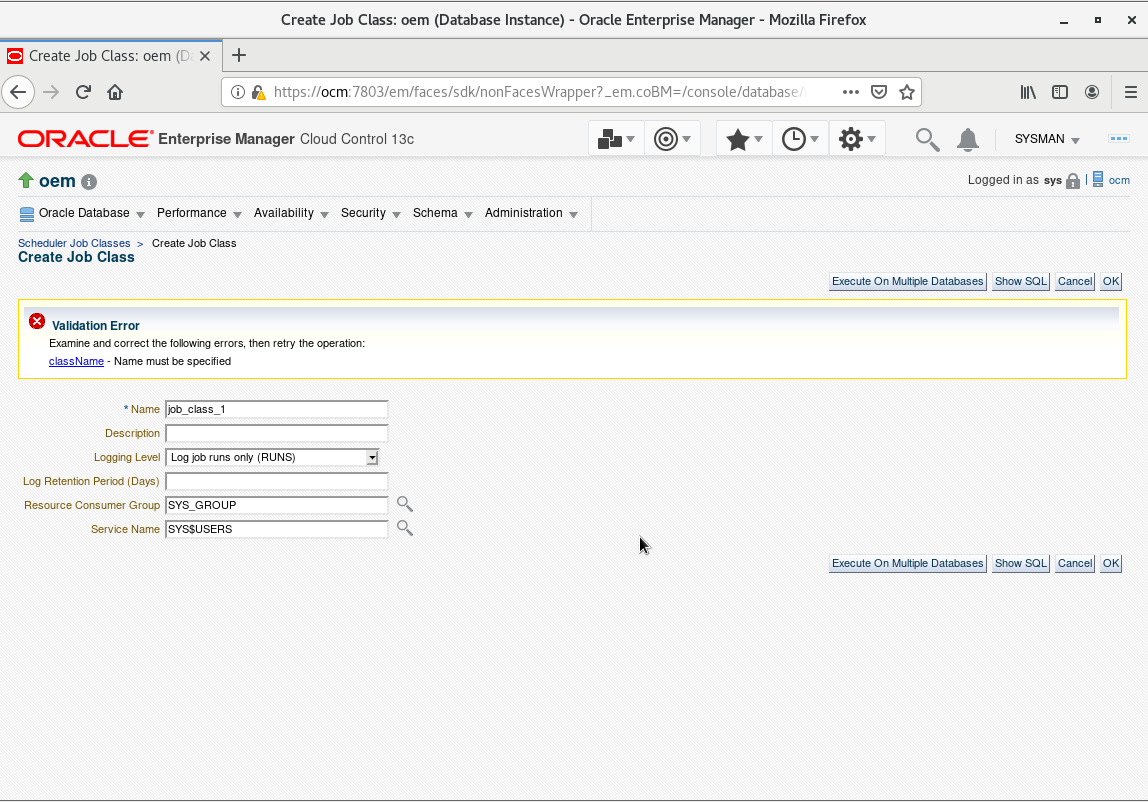Click the oem info icon
The width and height of the screenshot is (1148, 802).
click(89, 182)
